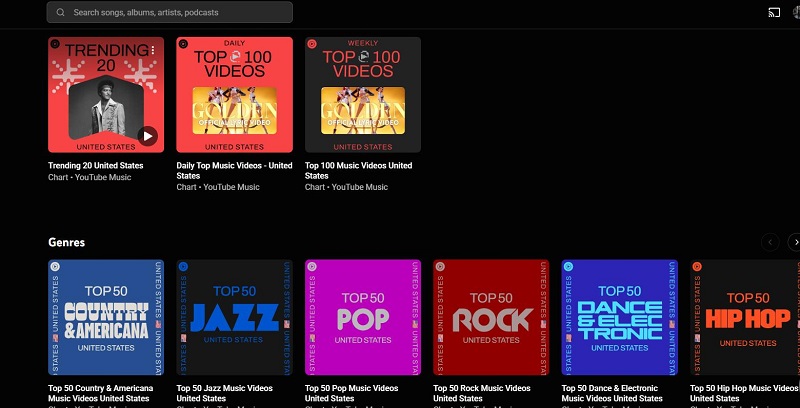
Task: Open Top 50 Rock thumbnail
Action: [x=491, y=318]
